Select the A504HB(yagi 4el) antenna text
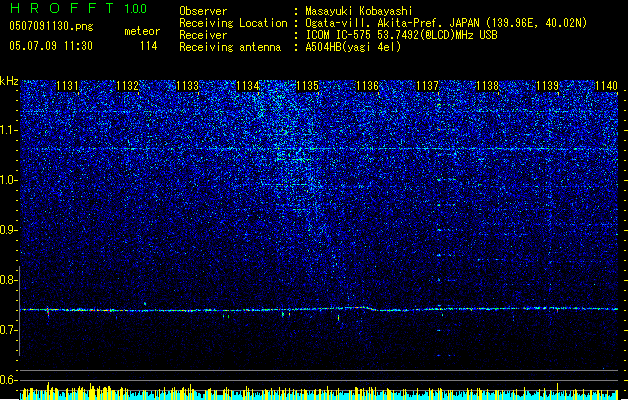 coord(353,47)
